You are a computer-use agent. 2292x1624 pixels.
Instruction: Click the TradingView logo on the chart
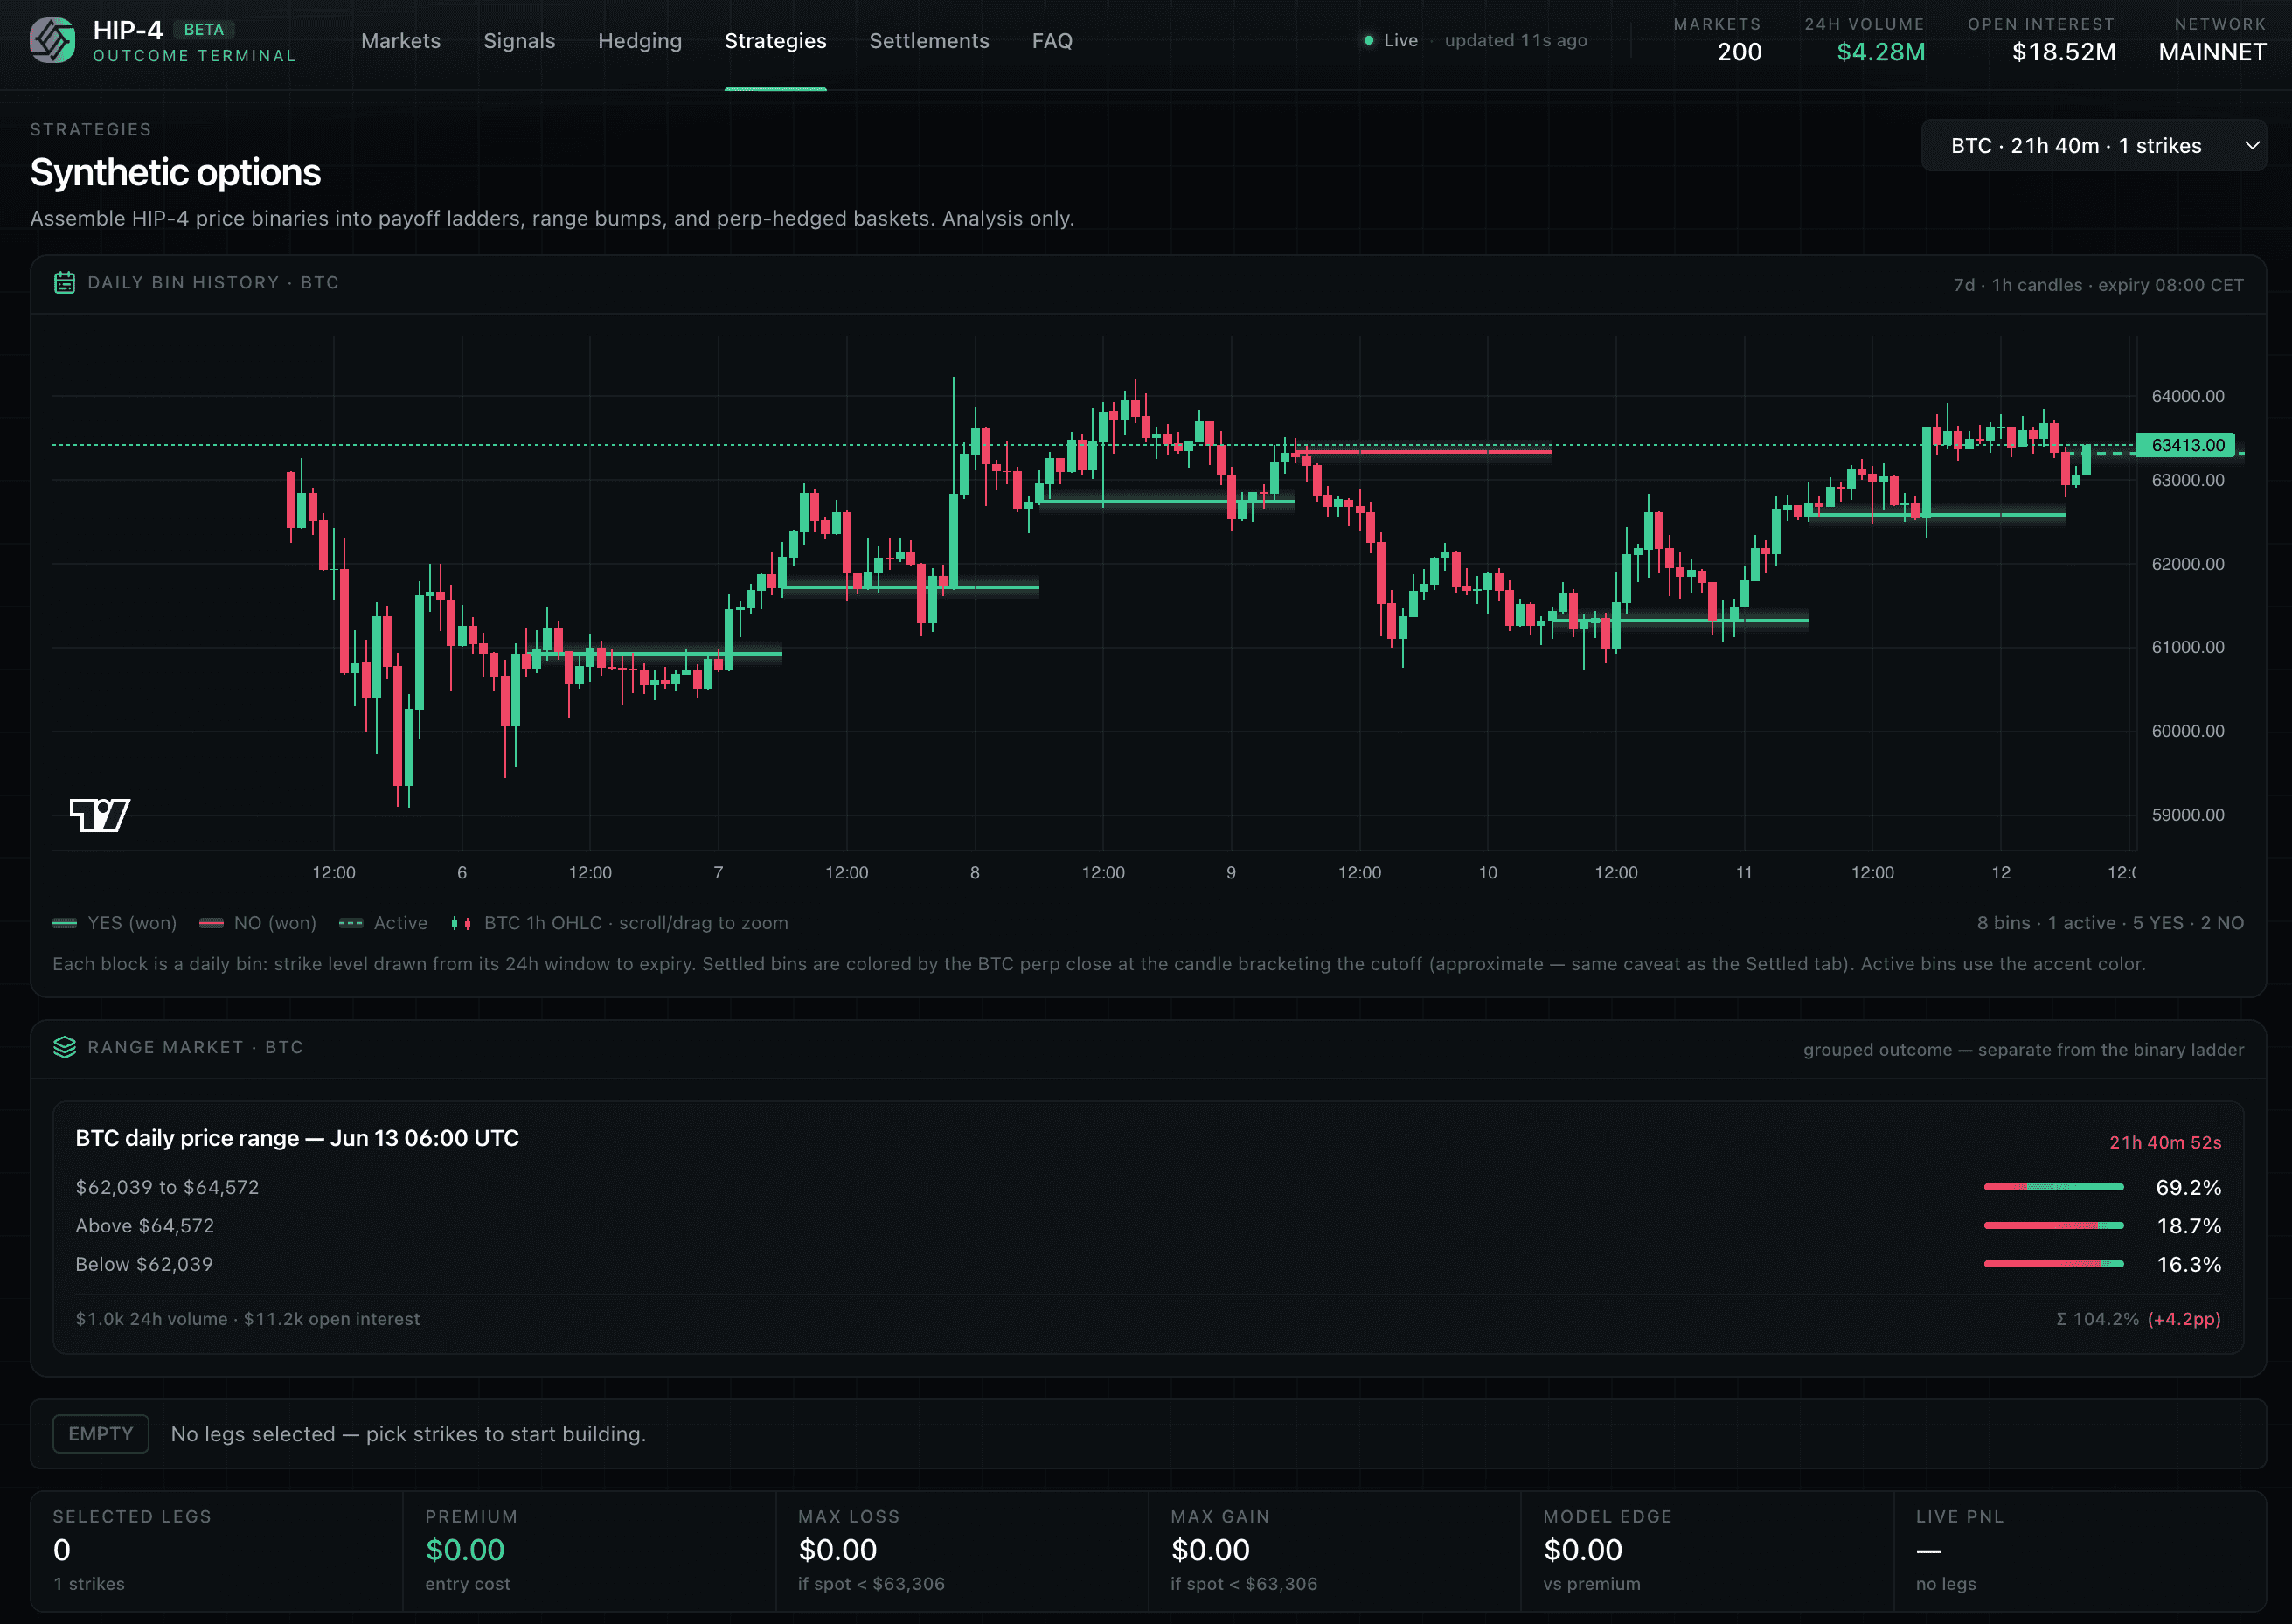point(99,815)
